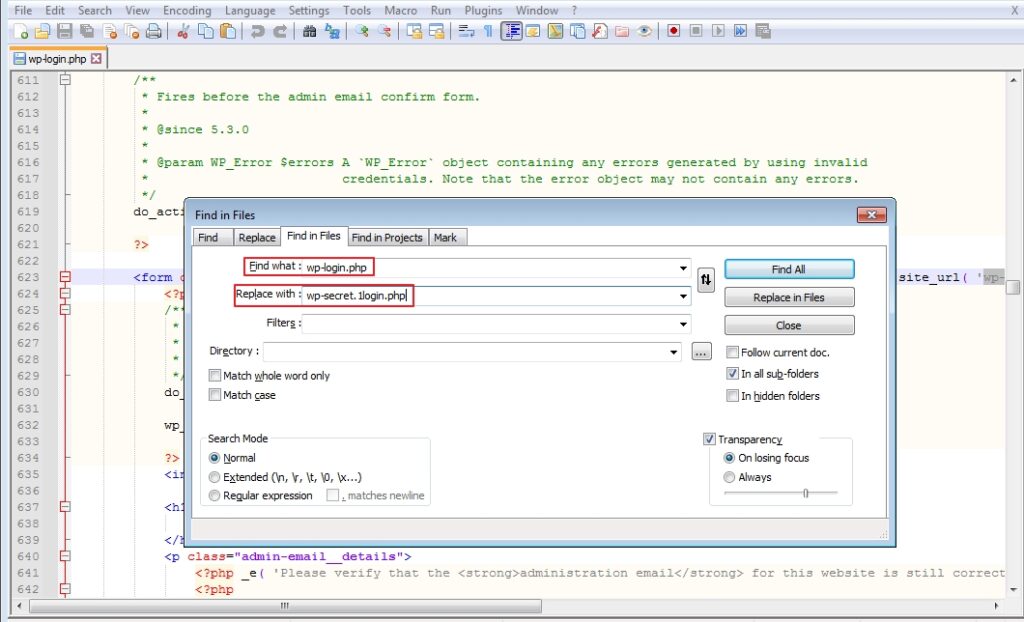The image size is (1024, 622).
Task: Click the Copy toolbar icon
Action: click(206, 31)
